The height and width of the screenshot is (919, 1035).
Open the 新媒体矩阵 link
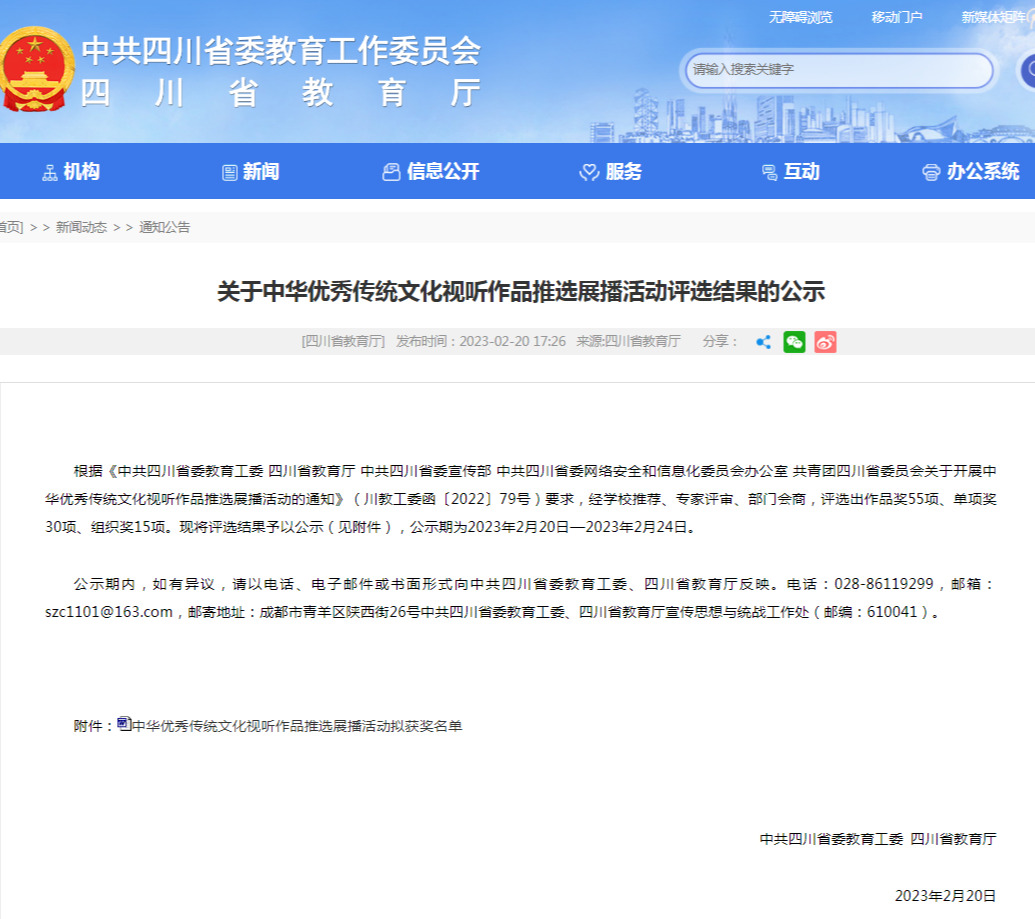point(995,17)
